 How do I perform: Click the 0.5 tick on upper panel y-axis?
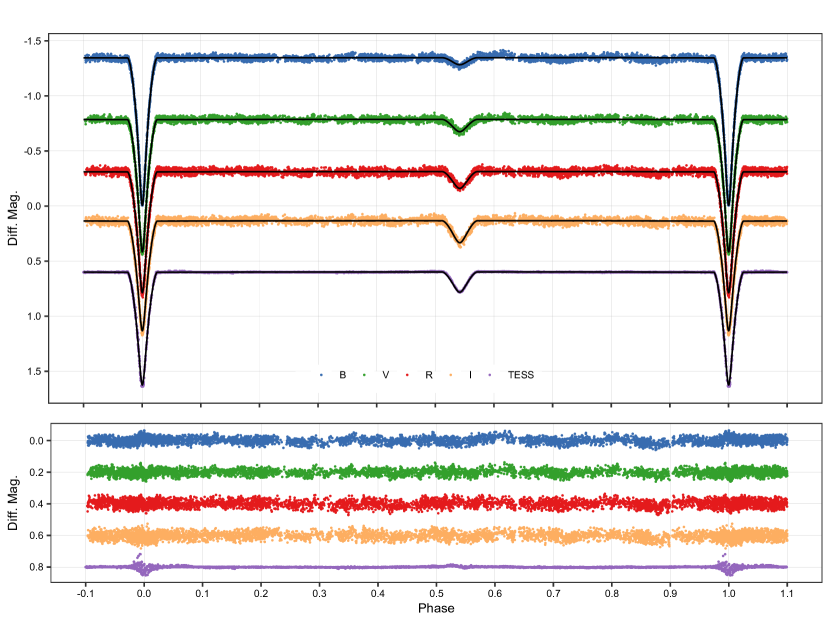click(x=35, y=261)
